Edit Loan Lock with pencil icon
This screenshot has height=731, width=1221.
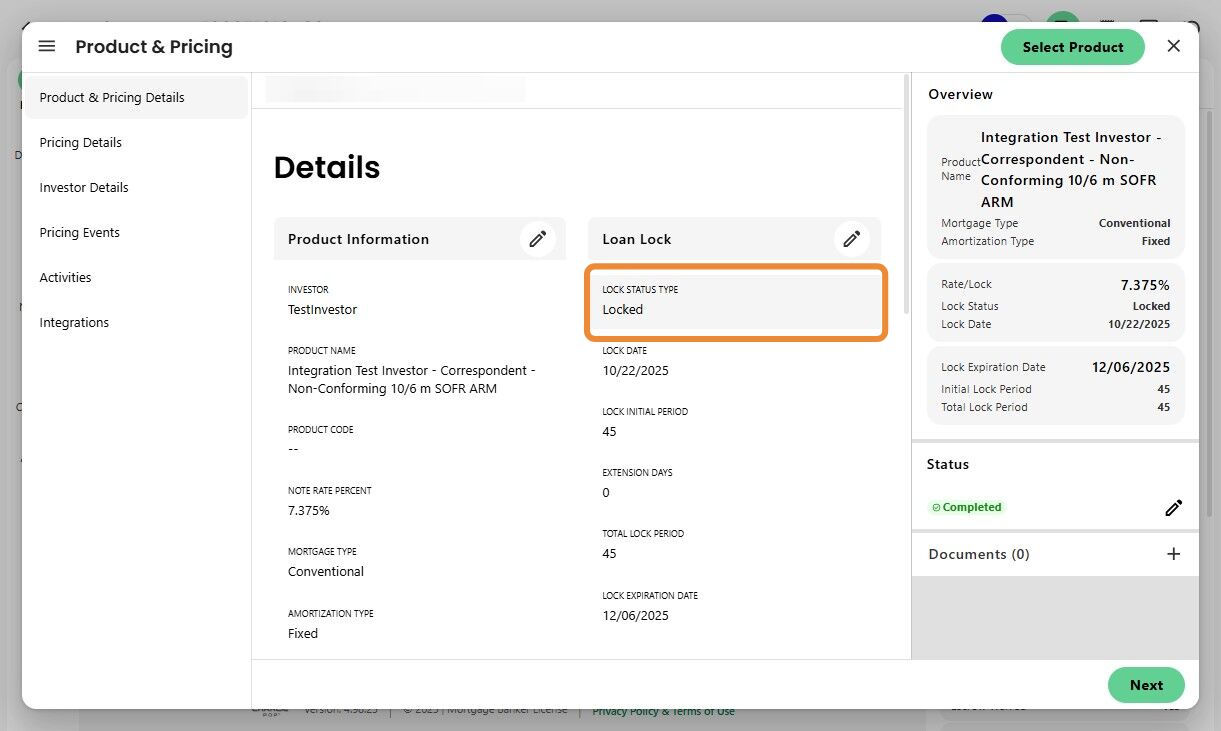pyautogui.click(x=852, y=239)
